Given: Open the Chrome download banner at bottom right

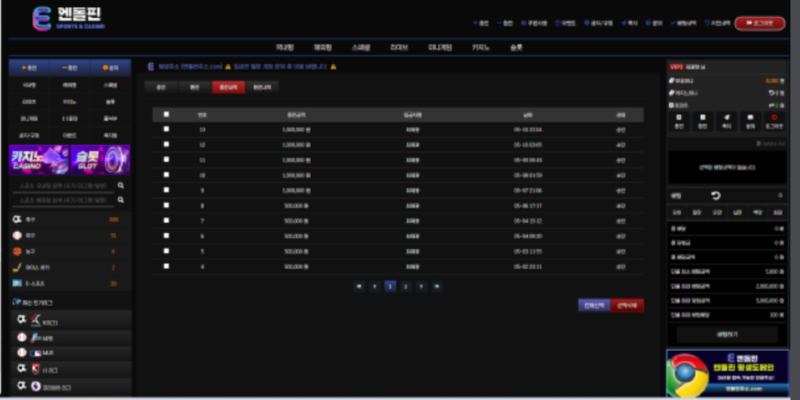Looking at the screenshot, I should coord(728,373).
